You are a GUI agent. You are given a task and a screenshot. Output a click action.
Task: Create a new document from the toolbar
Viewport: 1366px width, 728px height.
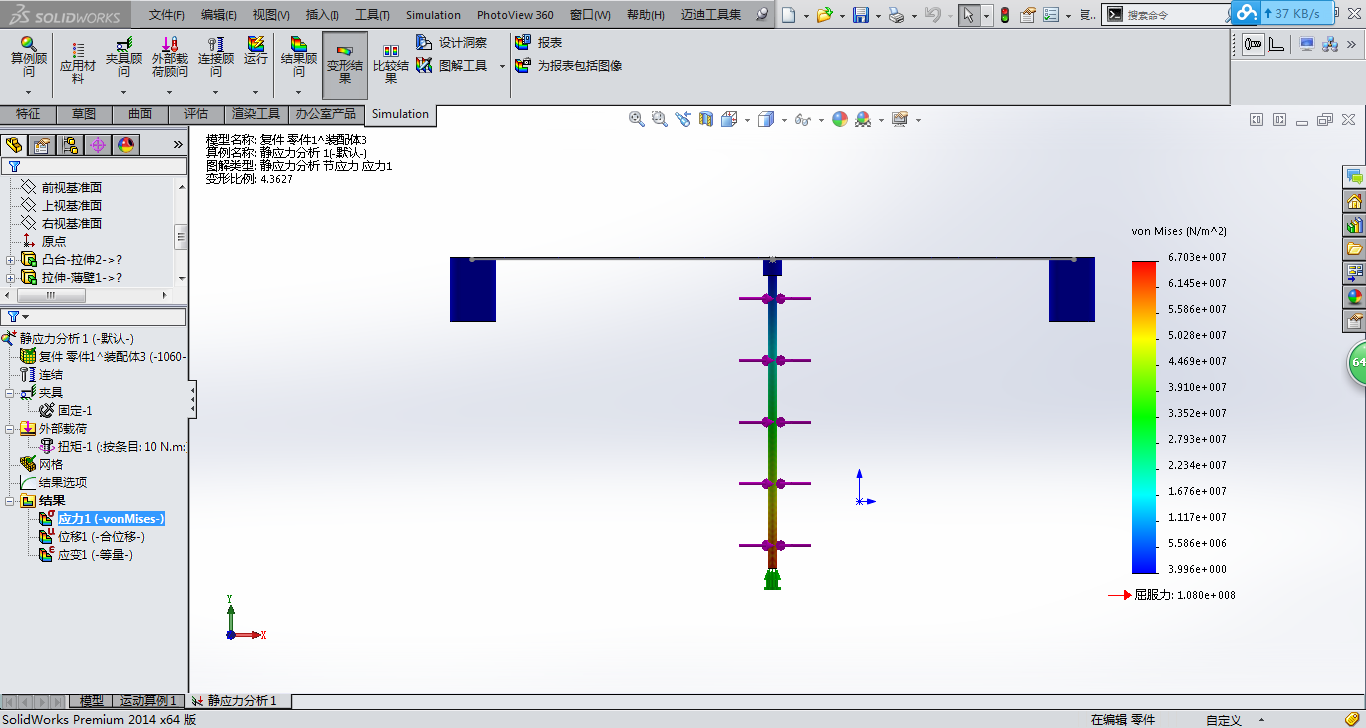pyautogui.click(x=789, y=15)
